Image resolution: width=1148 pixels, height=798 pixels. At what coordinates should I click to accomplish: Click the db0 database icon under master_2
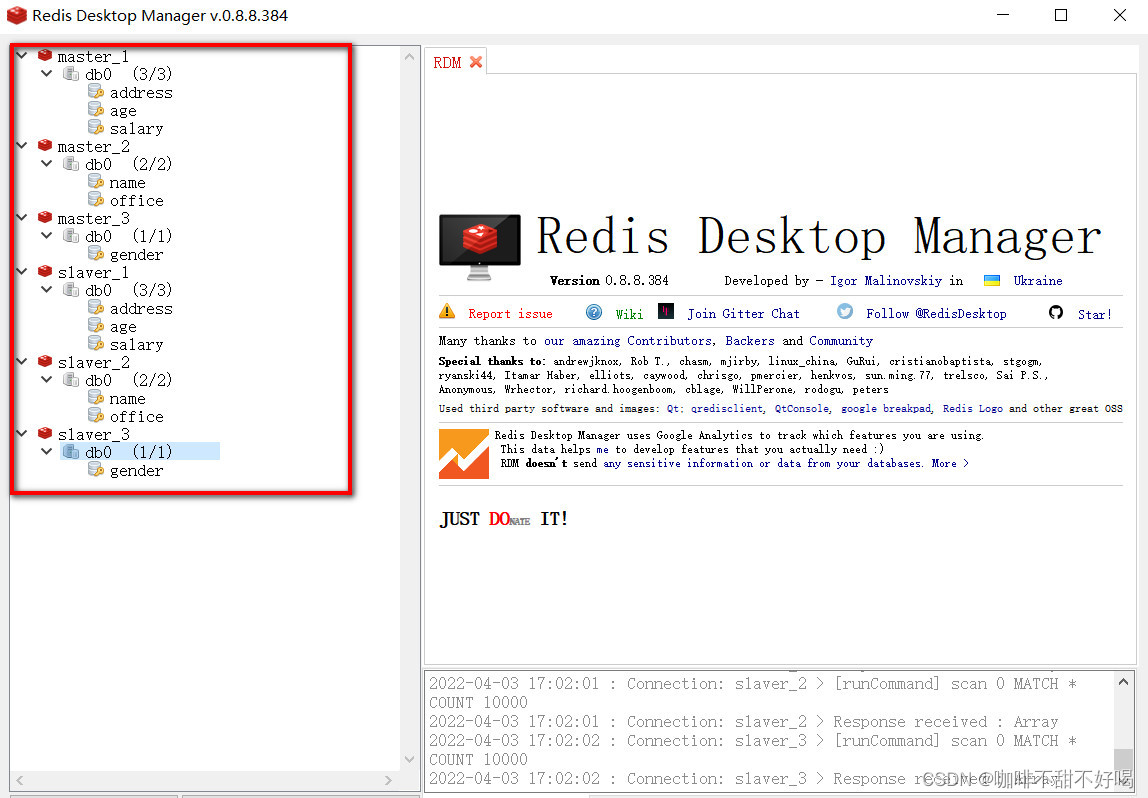coord(71,163)
